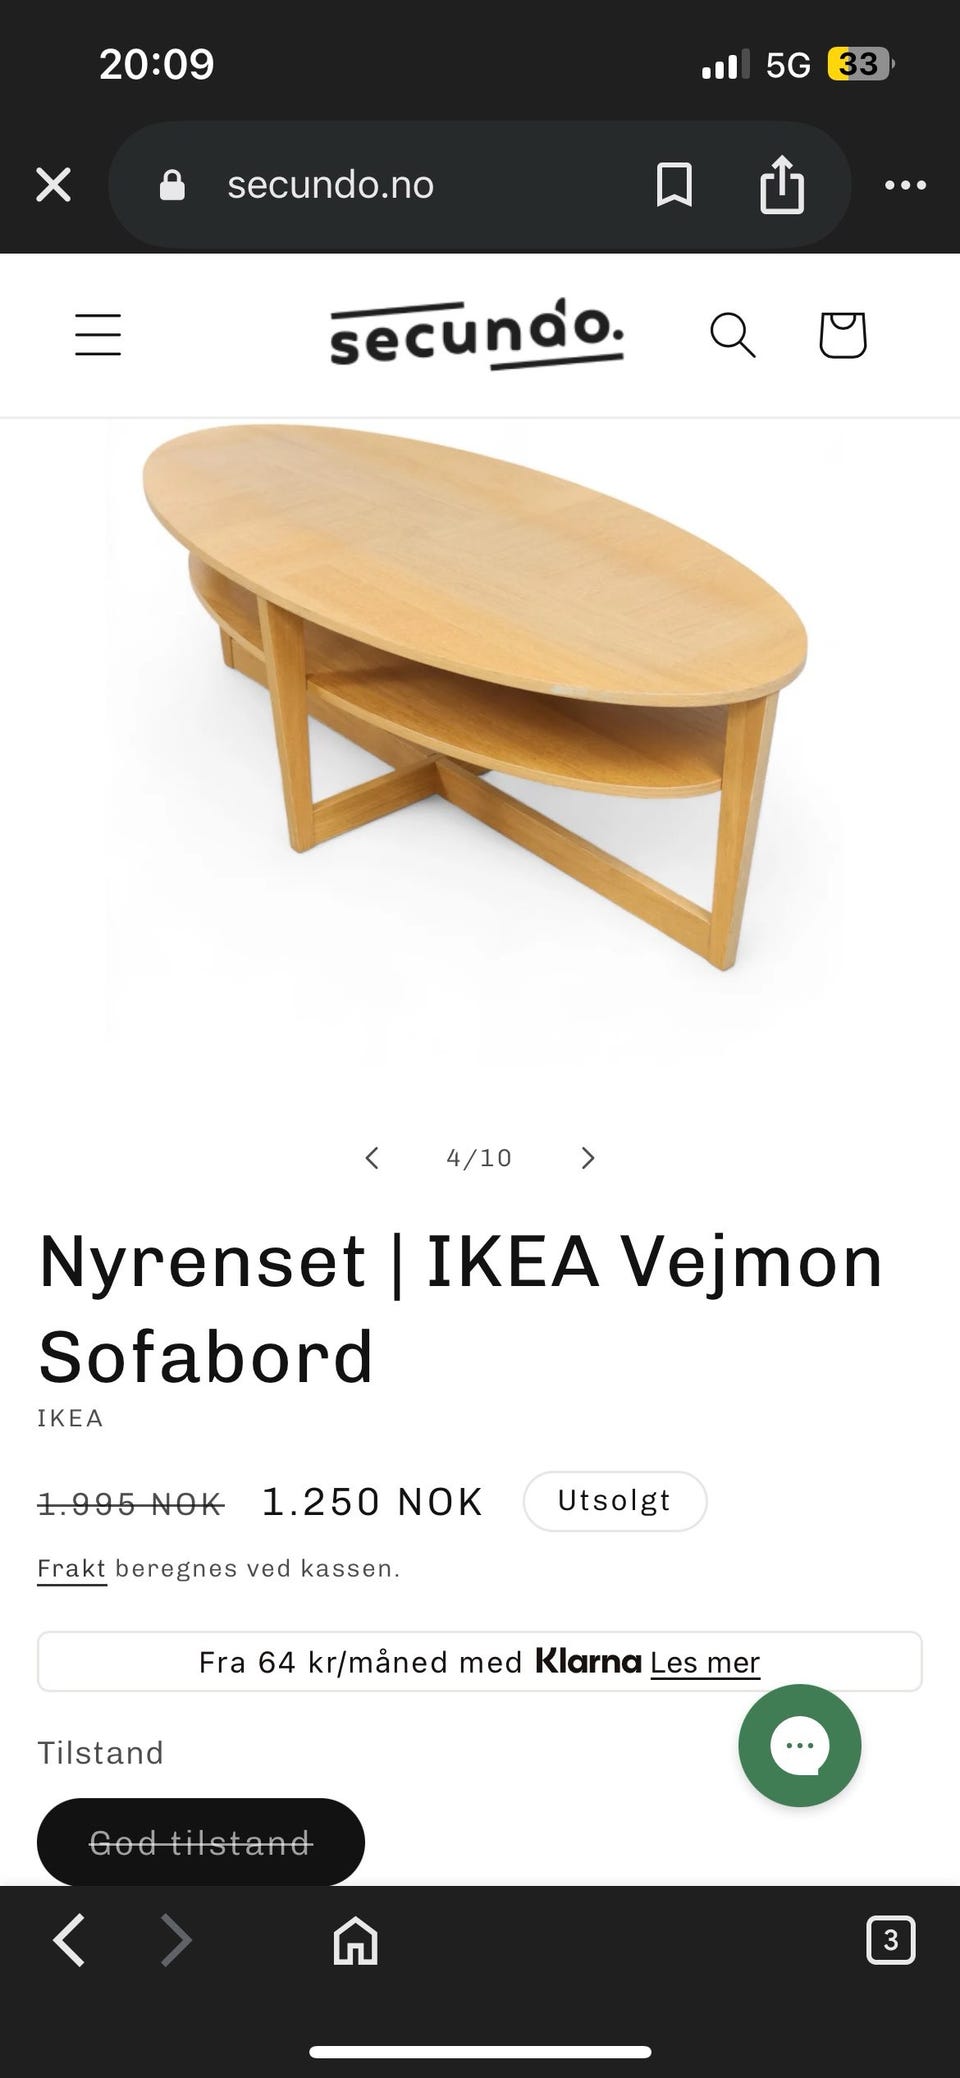Image resolution: width=960 pixels, height=2078 pixels.
Task: Bookmark this page in the browser
Action: point(674,185)
